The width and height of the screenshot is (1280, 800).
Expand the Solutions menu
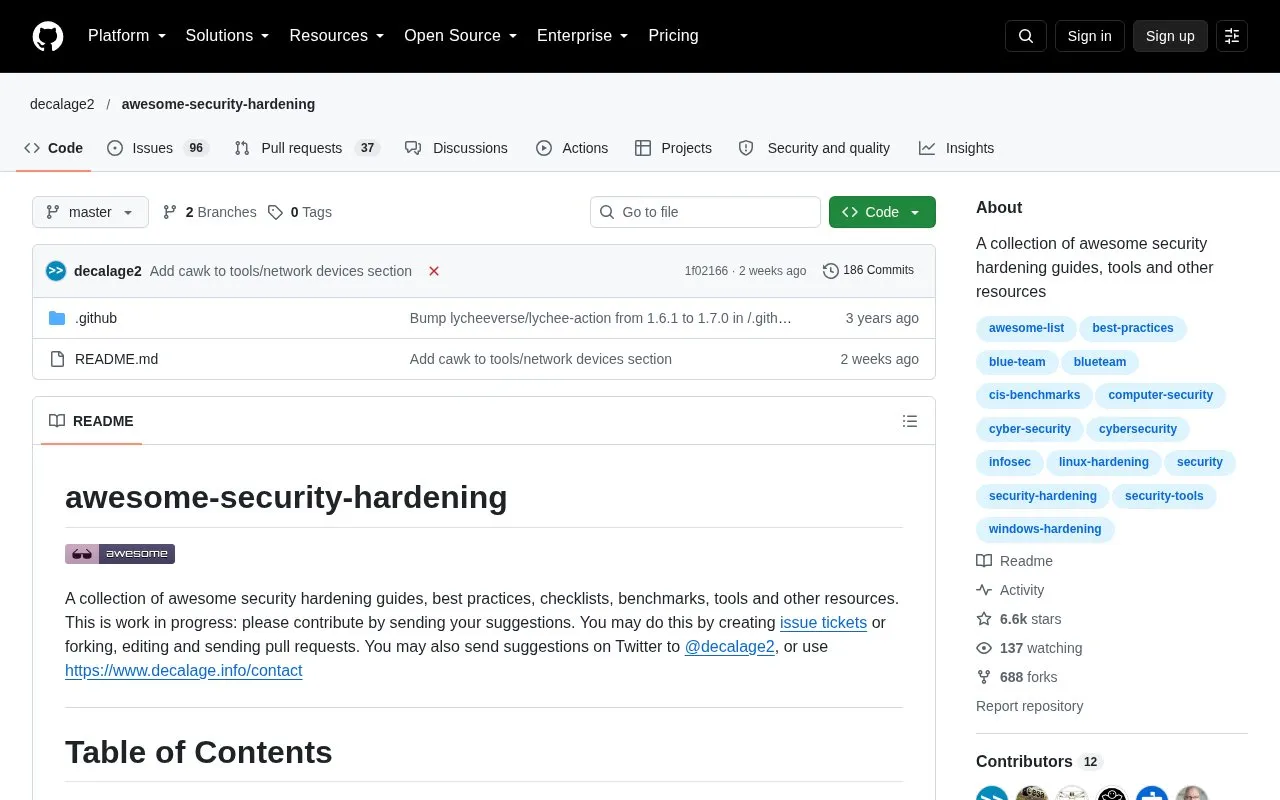[x=228, y=36]
